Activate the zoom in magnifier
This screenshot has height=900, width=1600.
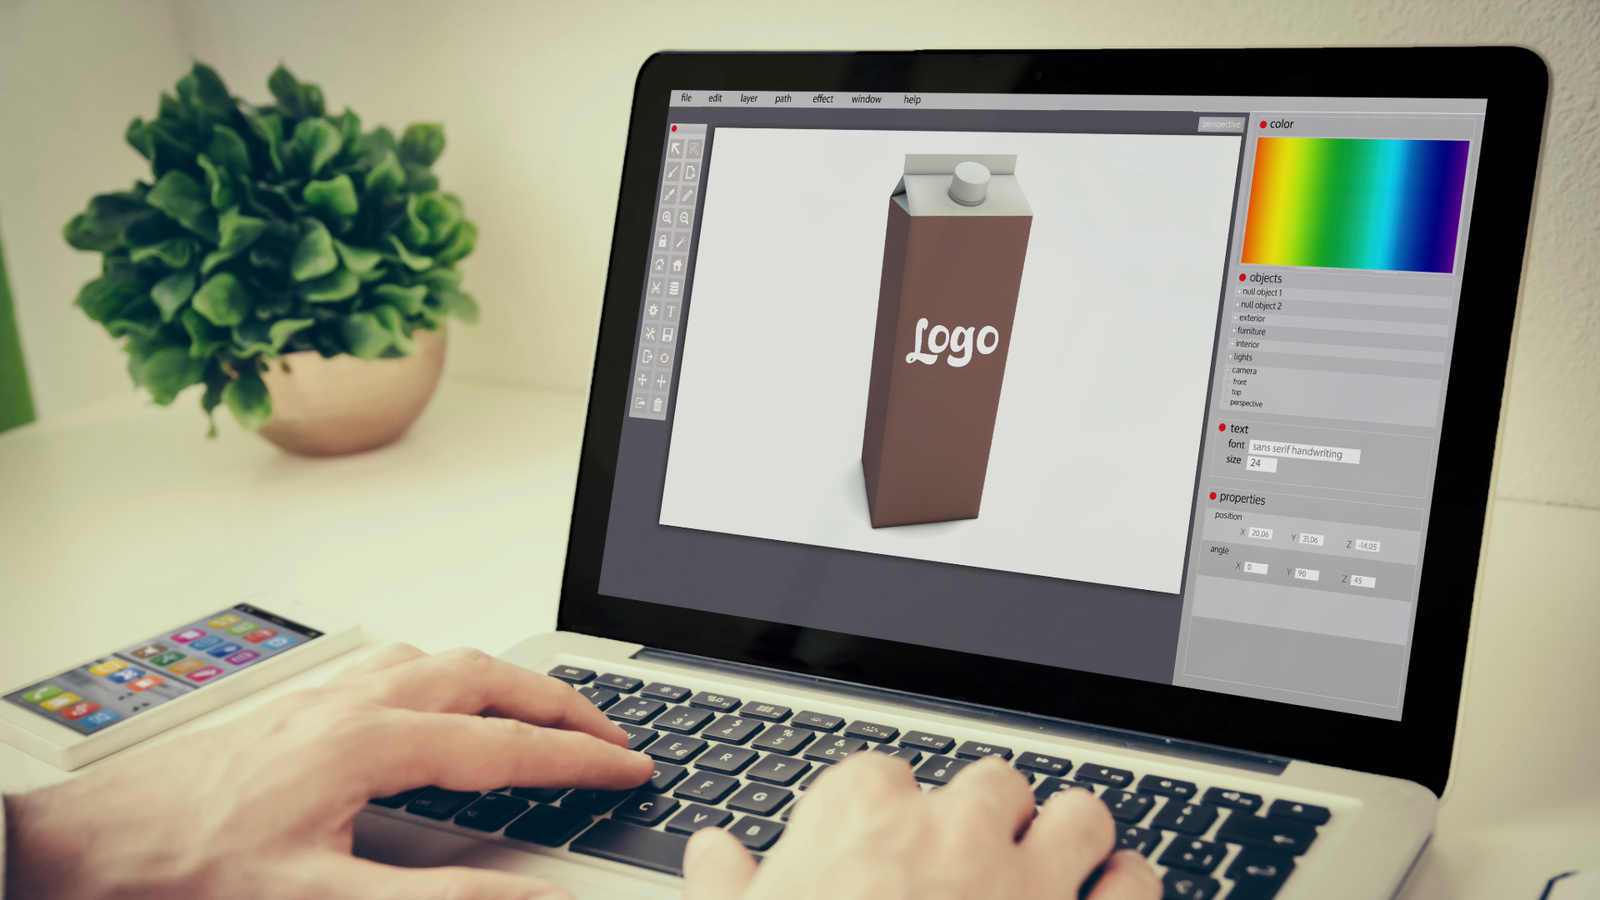tap(666, 217)
